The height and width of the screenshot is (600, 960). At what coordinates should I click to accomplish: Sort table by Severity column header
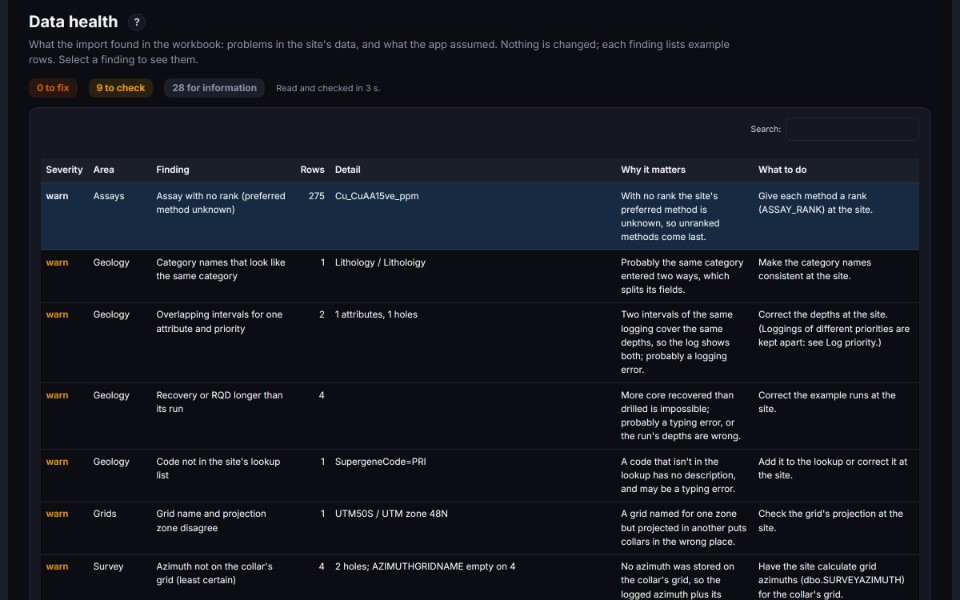point(64,170)
